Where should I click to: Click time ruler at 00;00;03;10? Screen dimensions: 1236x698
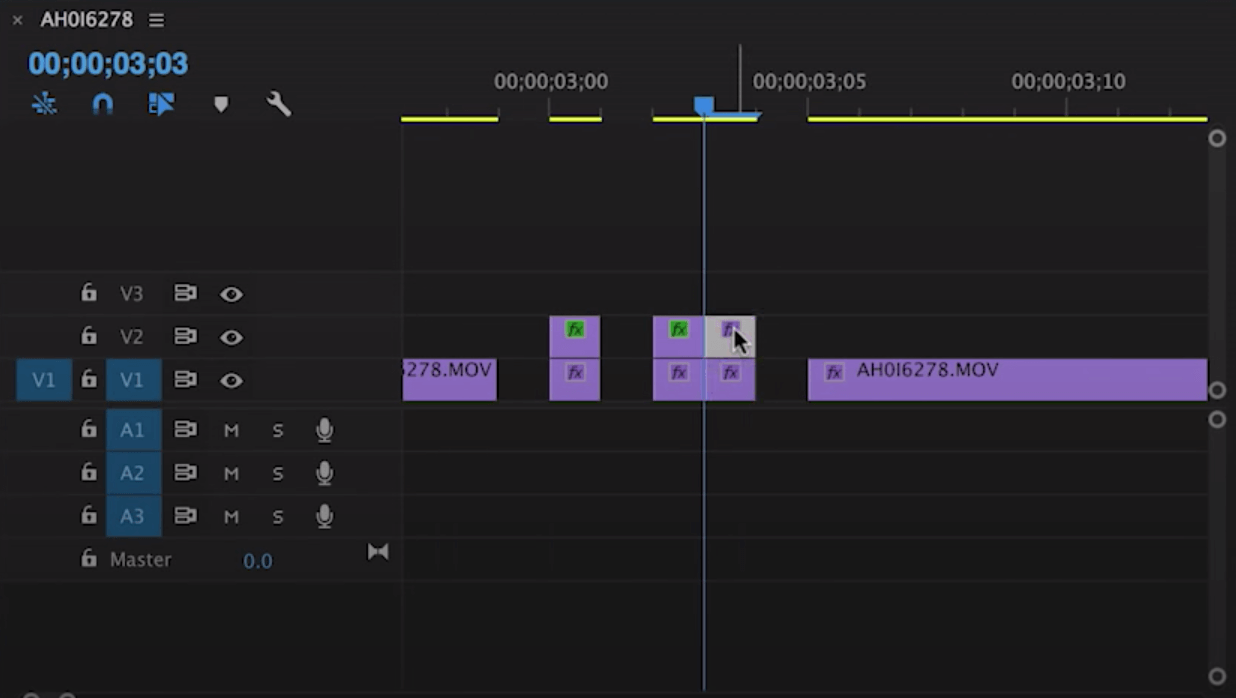(x=1068, y=82)
